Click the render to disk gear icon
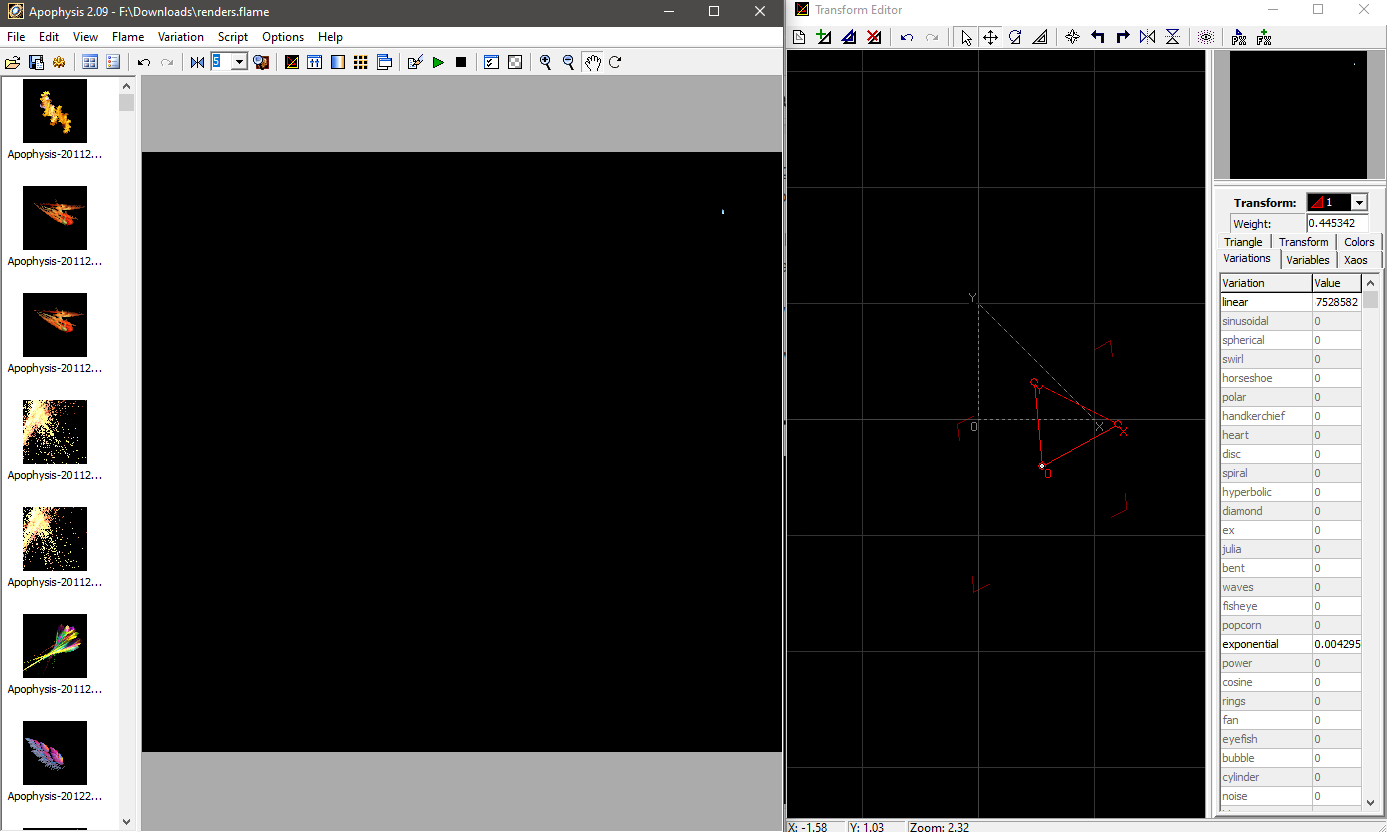This screenshot has width=1387, height=832. (x=59, y=62)
